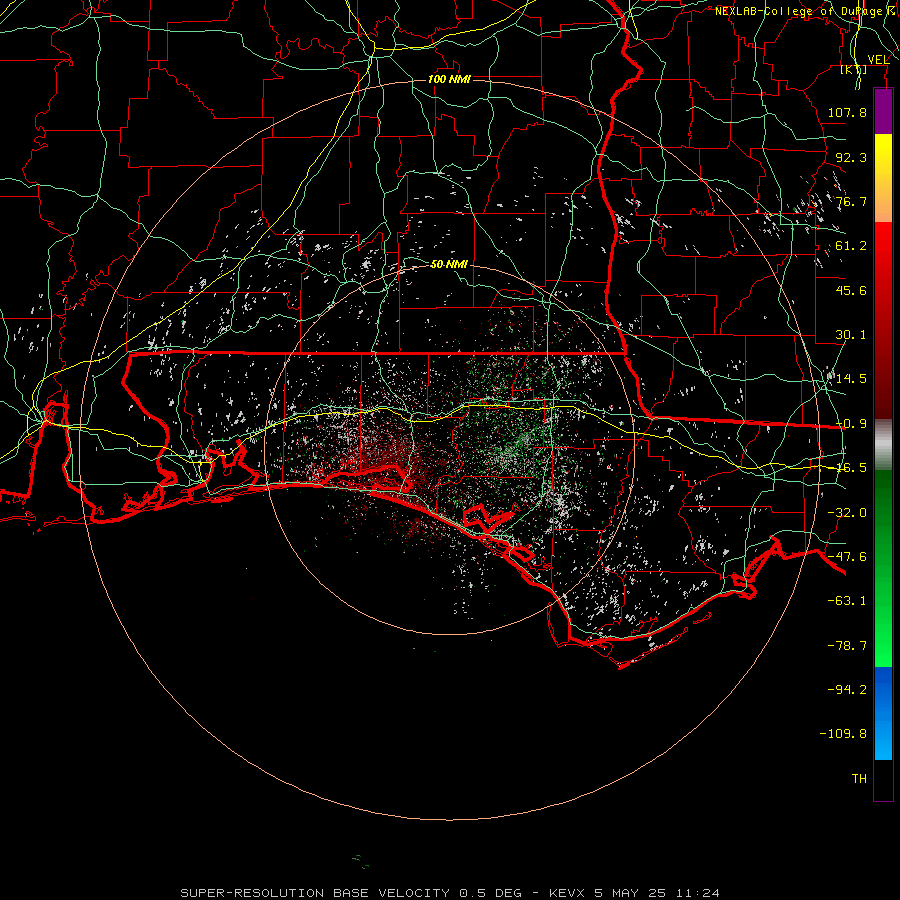
Task: Click the -78.7 velocity scale value
Action: [847, 646]
